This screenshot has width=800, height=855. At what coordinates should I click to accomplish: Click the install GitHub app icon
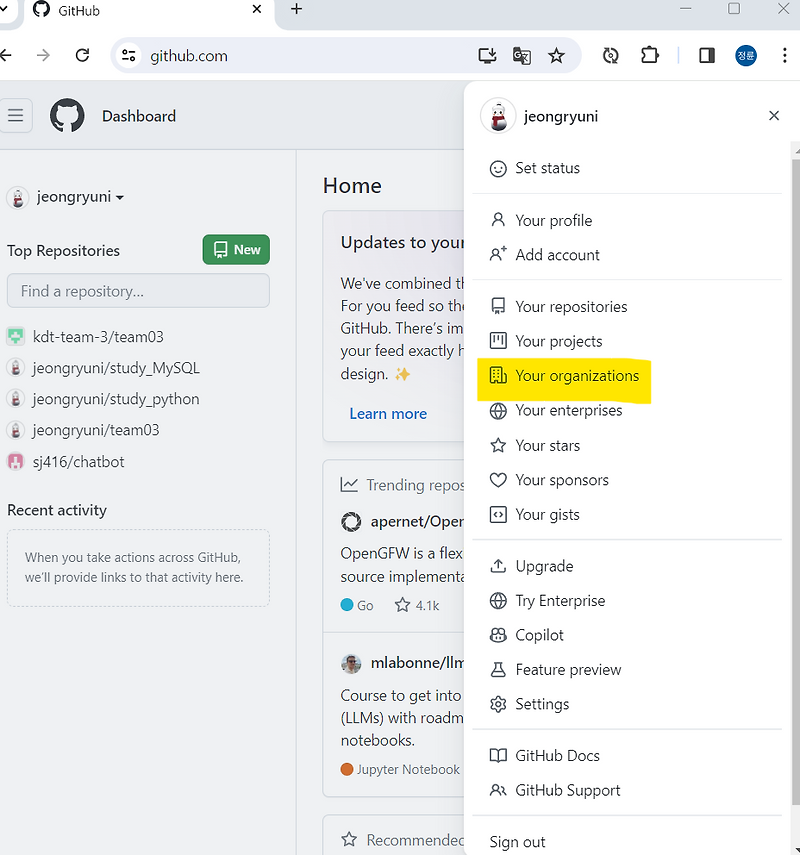487,57
